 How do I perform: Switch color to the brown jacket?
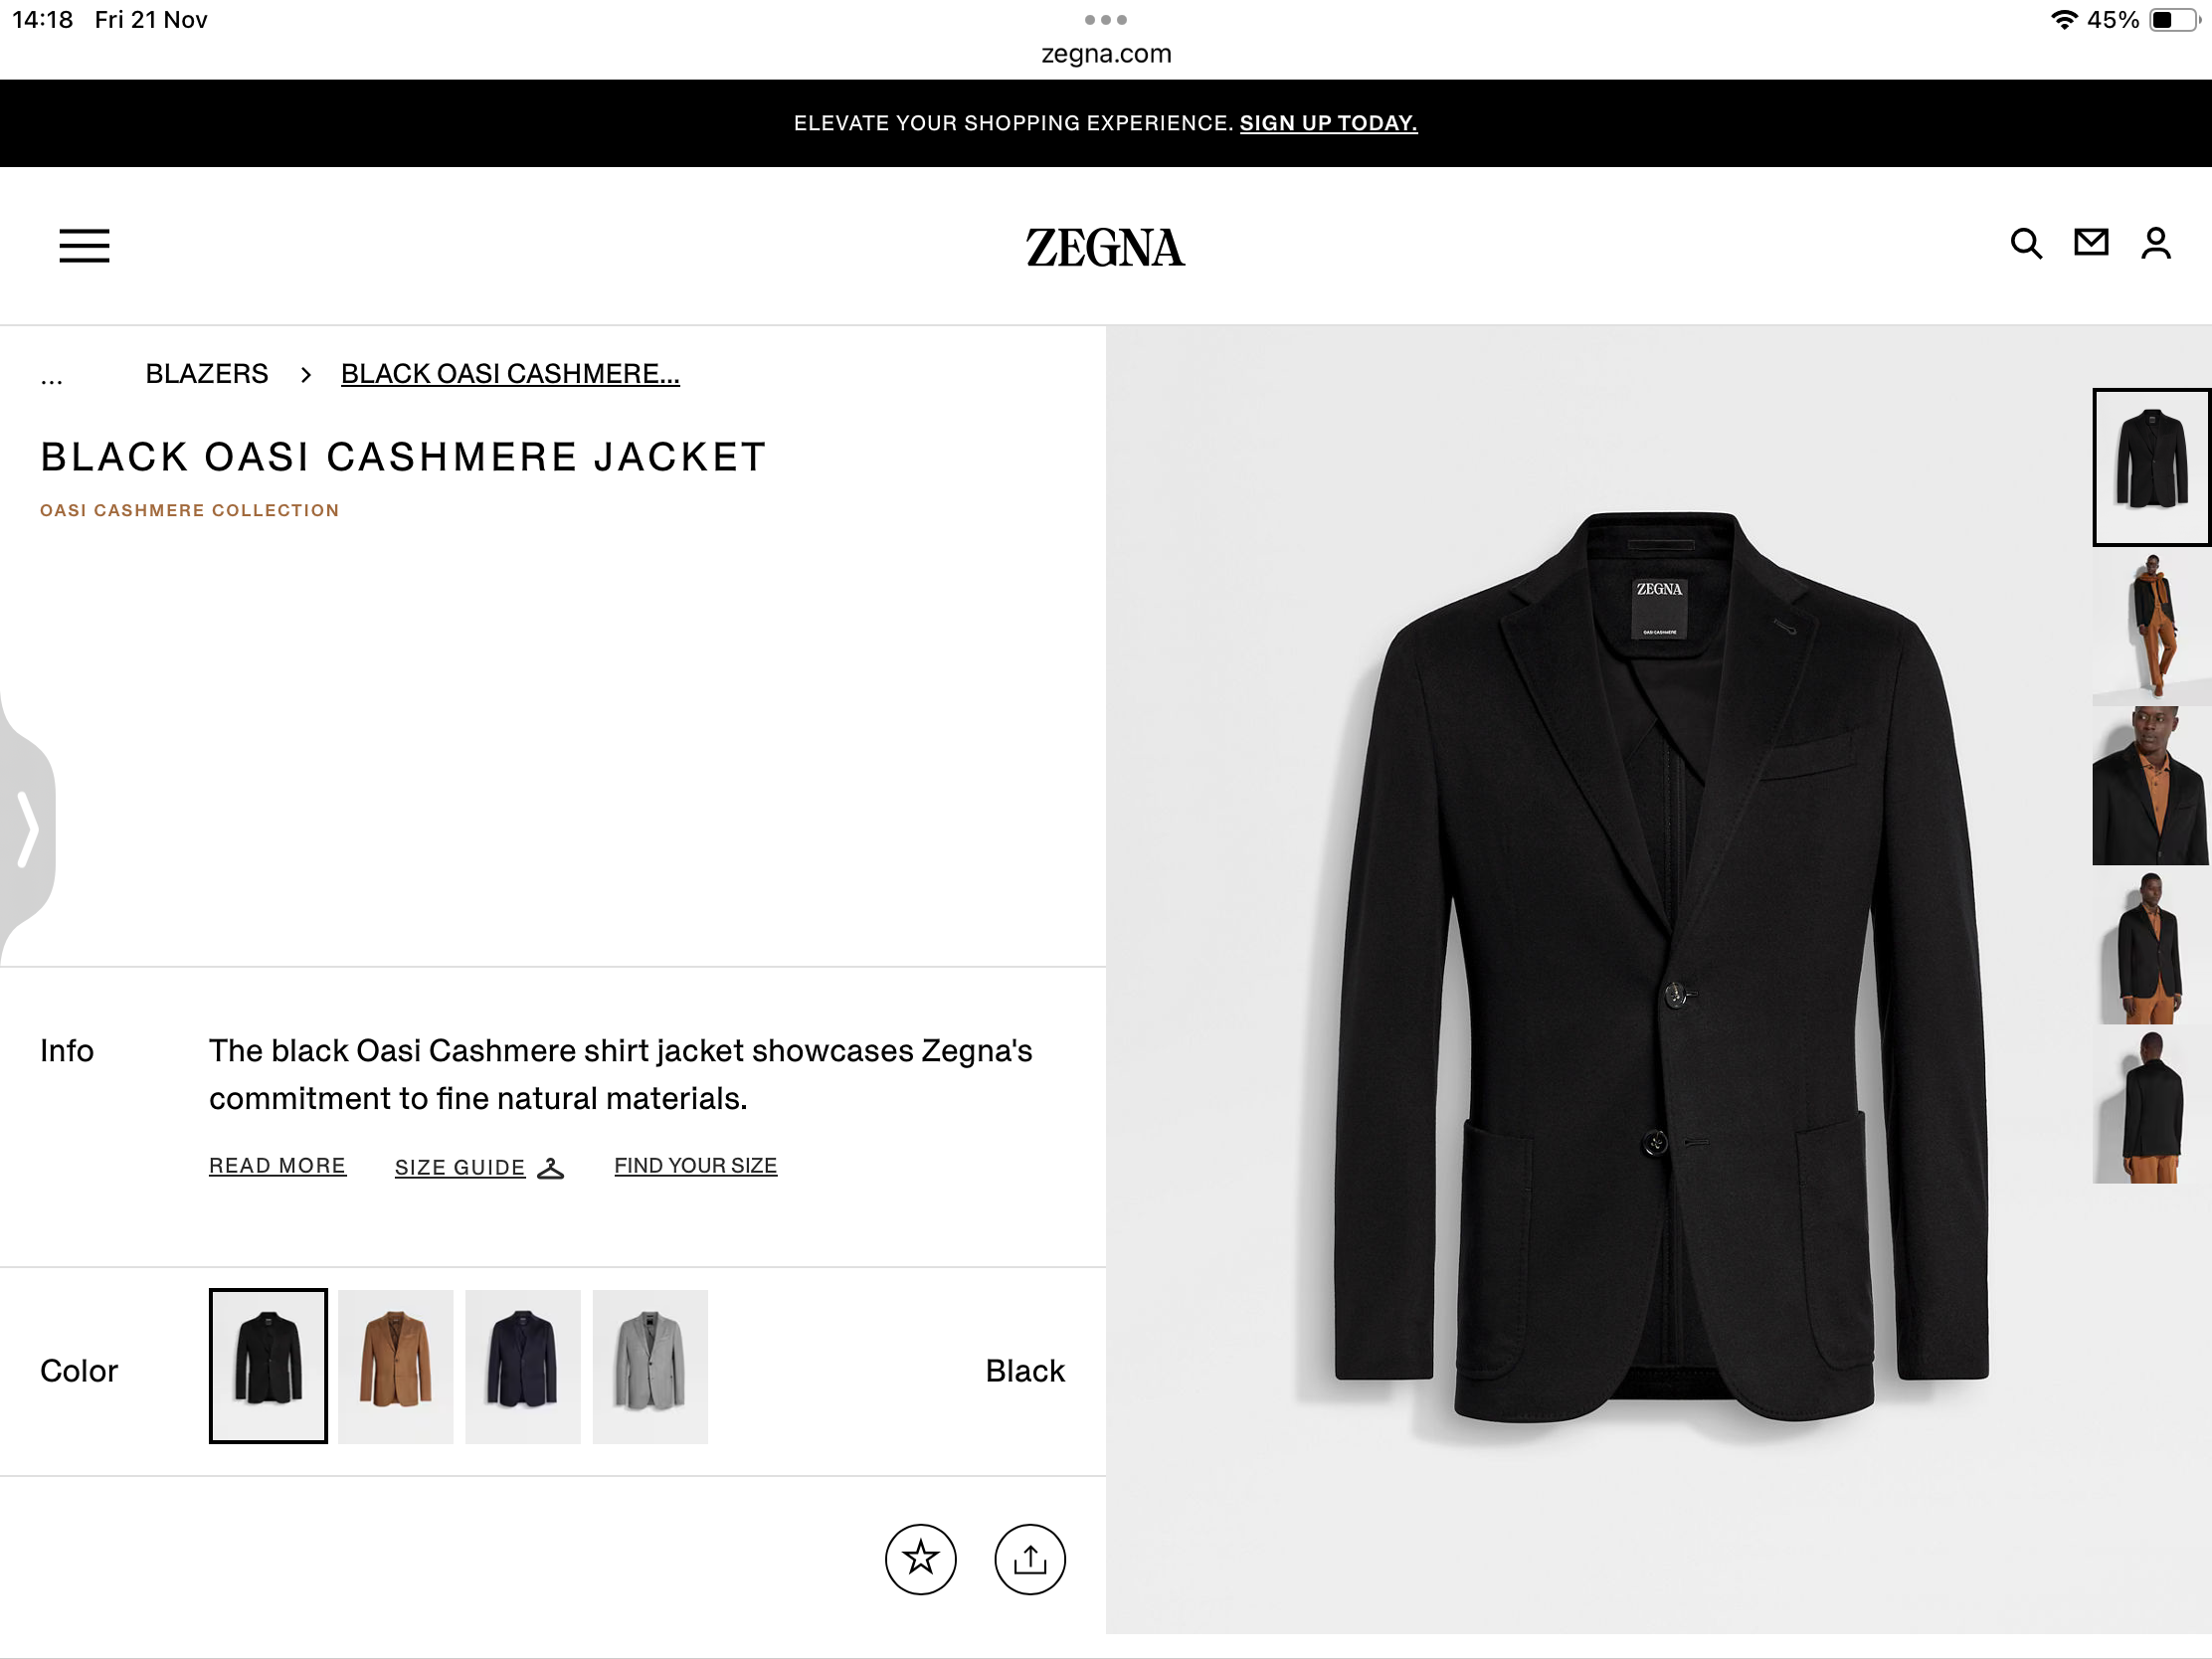coord(395,1366)
